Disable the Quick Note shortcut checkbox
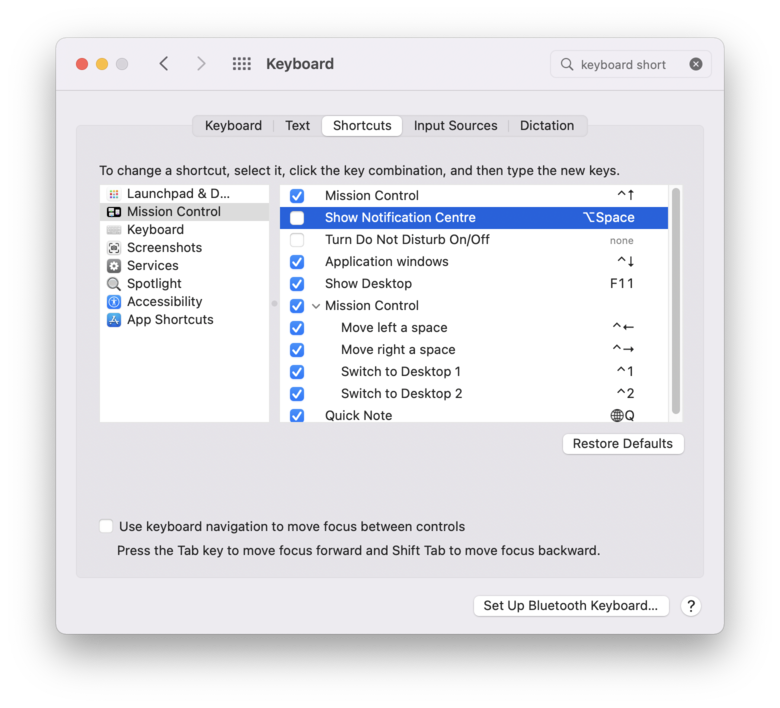780x708 pixels. point(297,416)
